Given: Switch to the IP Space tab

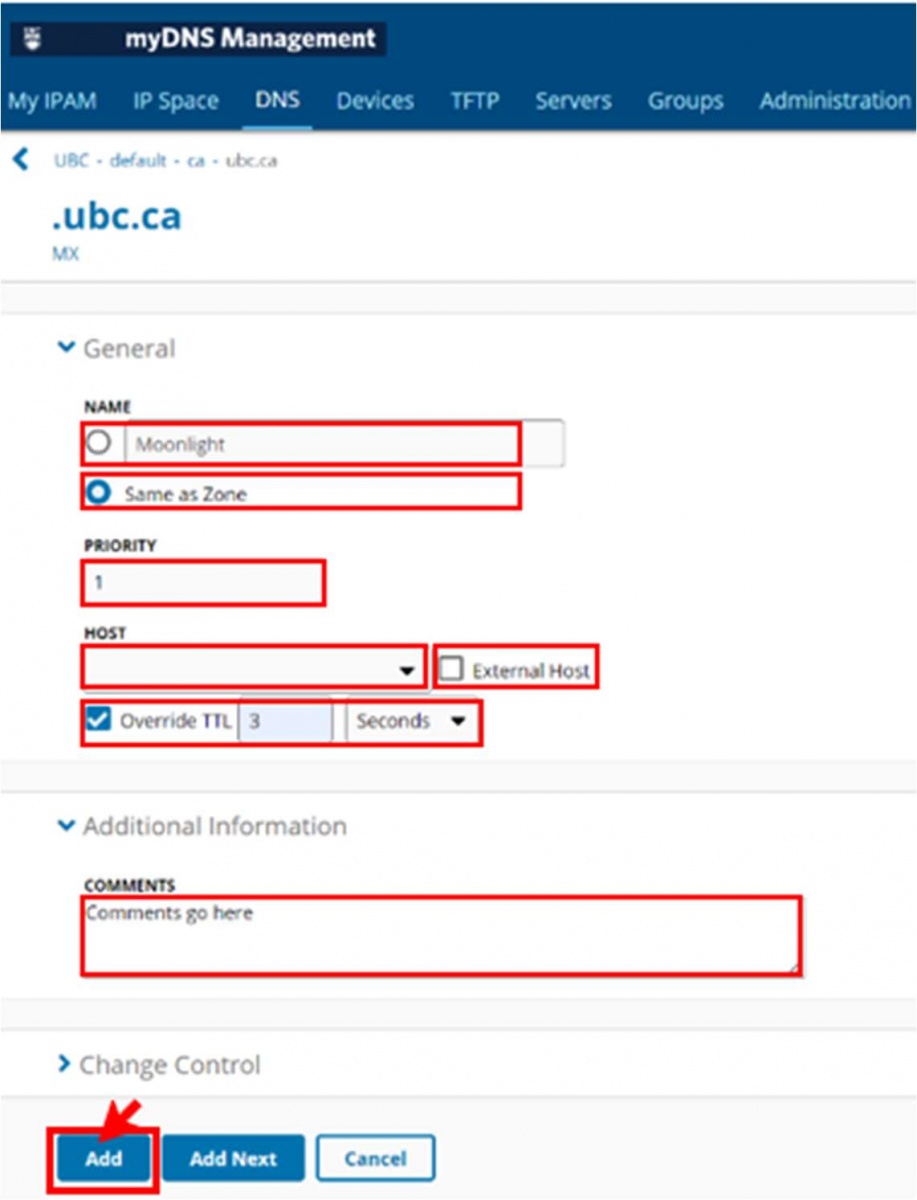Looking at the screenshot, I should click(x=175, y=101).
